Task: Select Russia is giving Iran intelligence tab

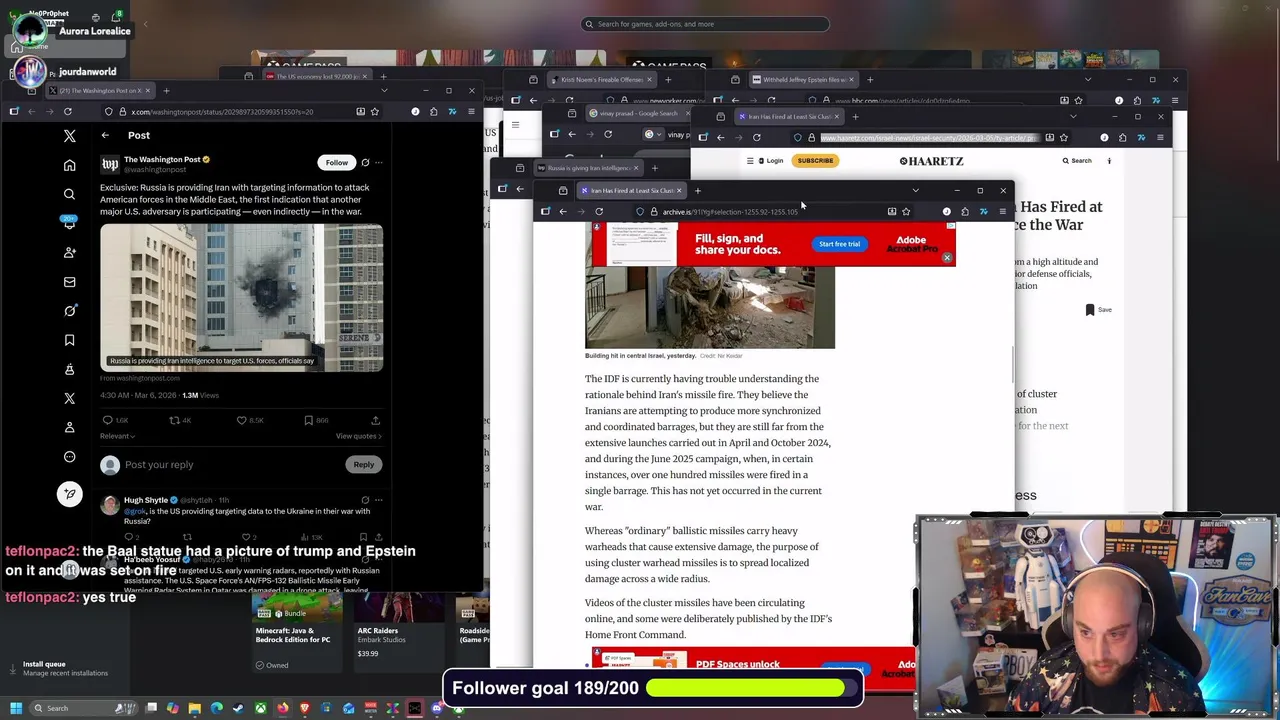Action: coord(590,168)
